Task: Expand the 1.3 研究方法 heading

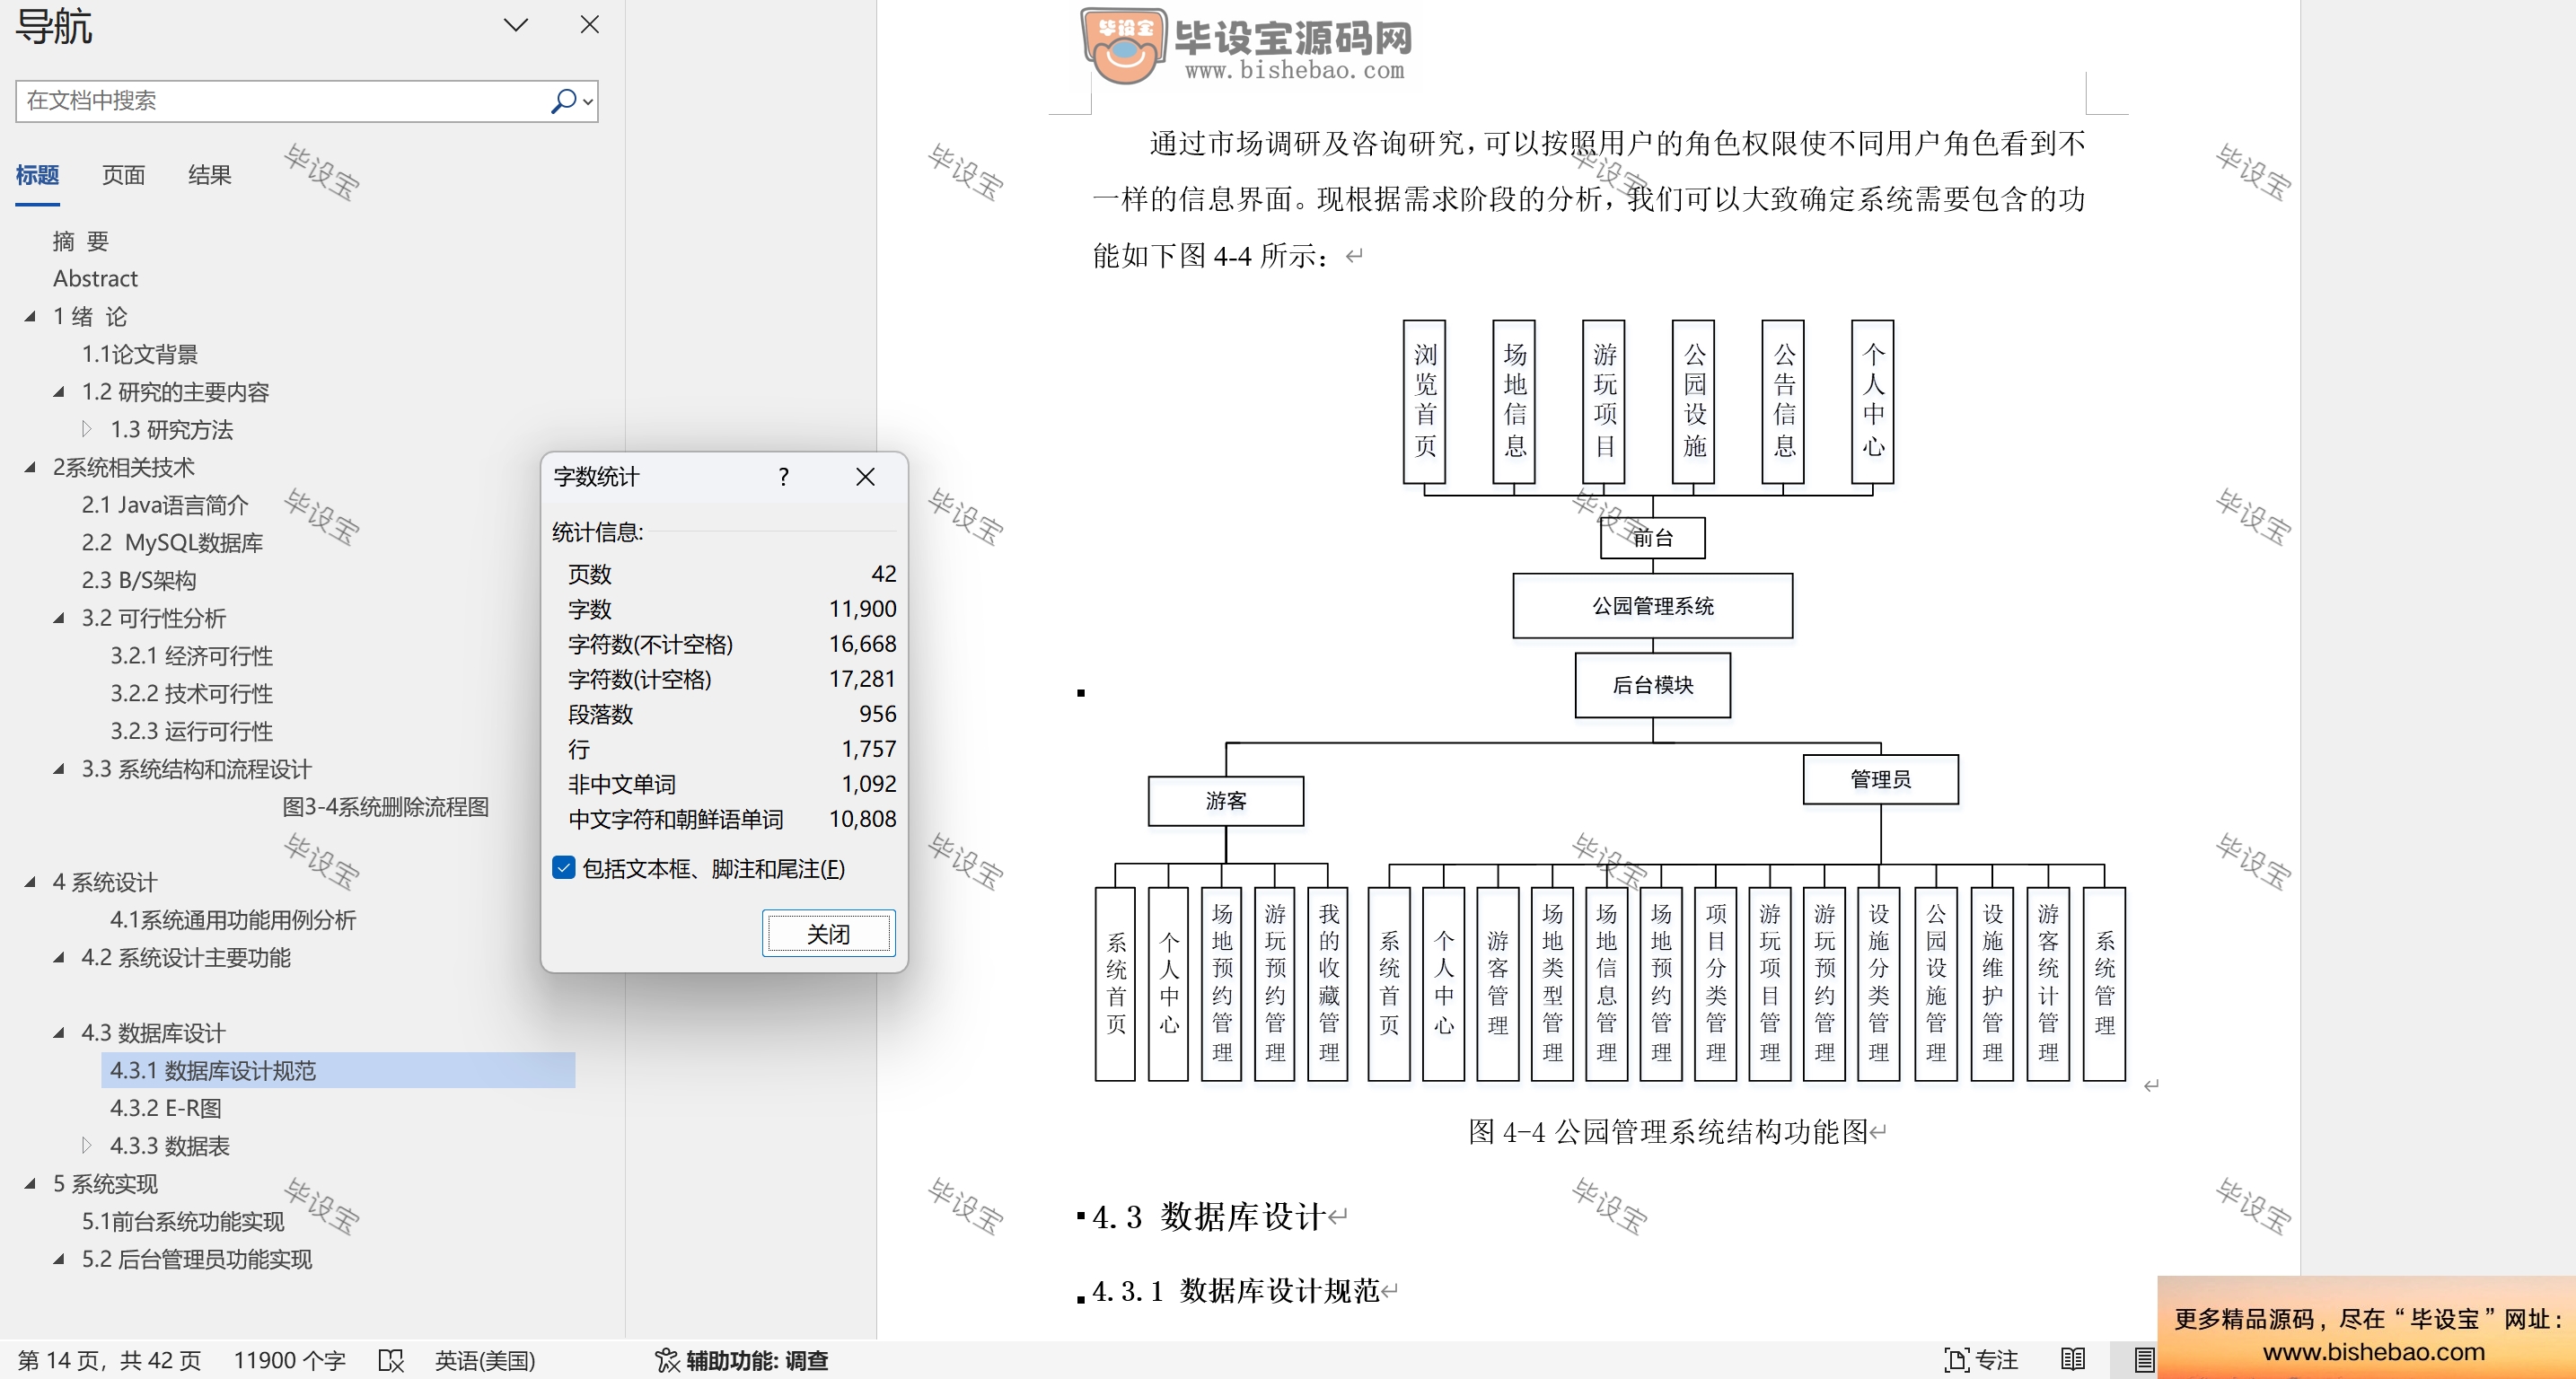Action: tap(87, 429)
